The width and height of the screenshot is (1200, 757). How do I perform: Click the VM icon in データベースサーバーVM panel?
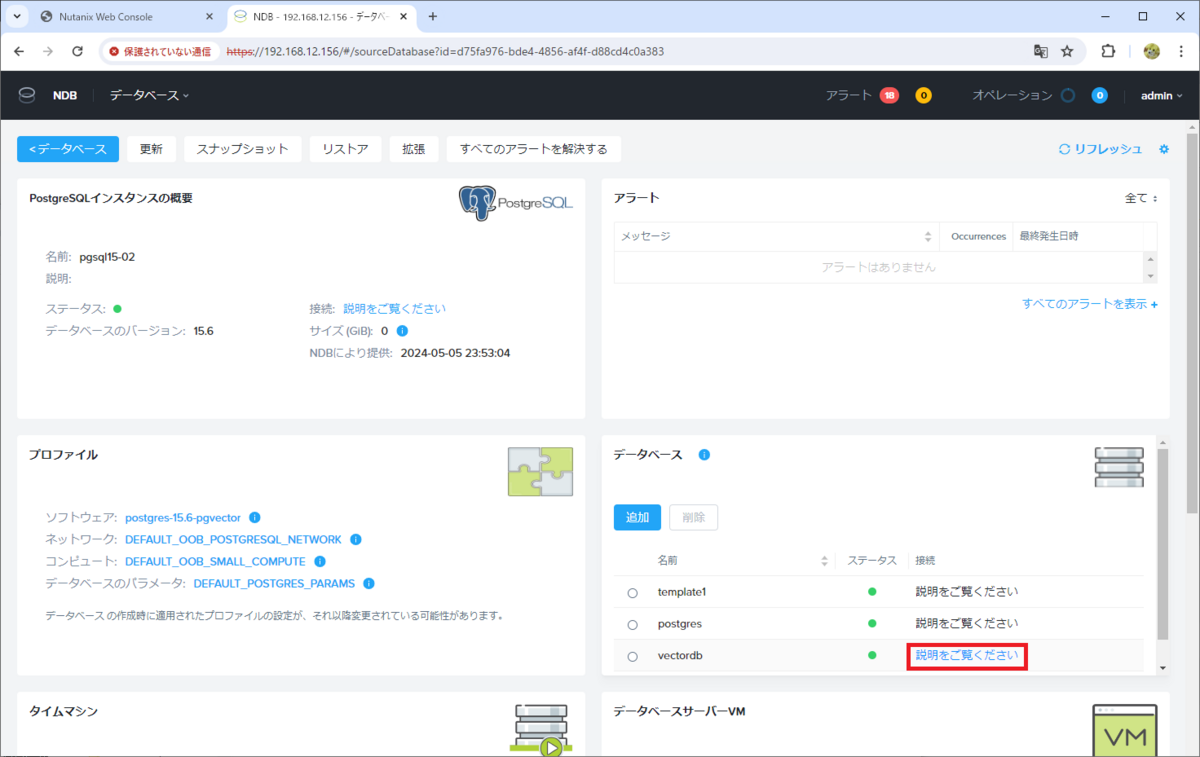(1125, 730)
